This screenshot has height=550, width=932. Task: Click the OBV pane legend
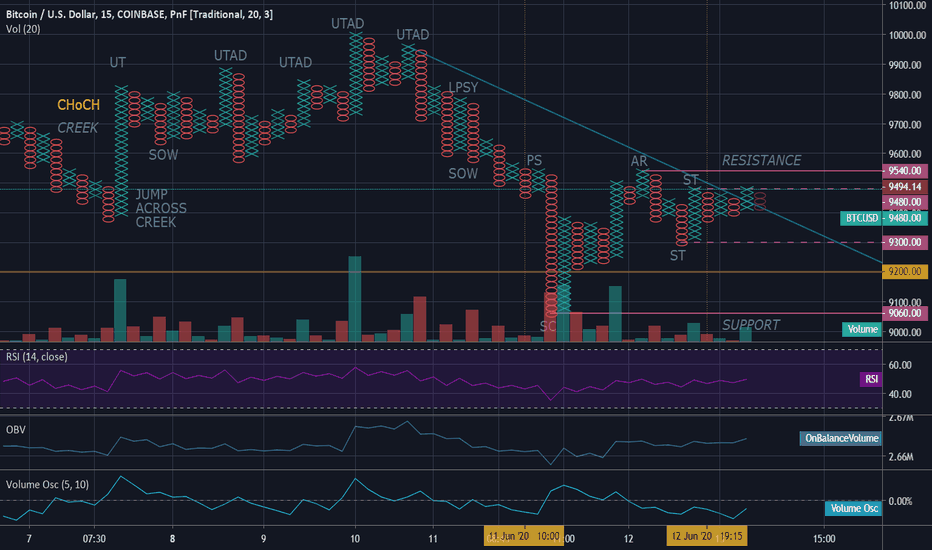[15, 429]
